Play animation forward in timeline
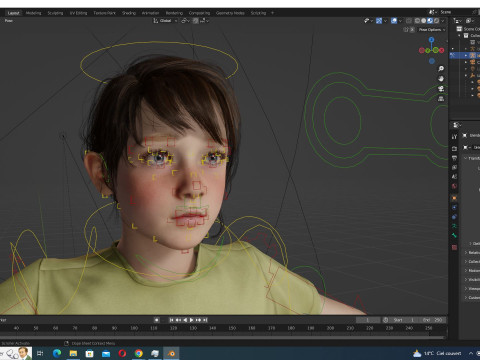Viewport: 480px width, 360px height. tap(192, 320)
